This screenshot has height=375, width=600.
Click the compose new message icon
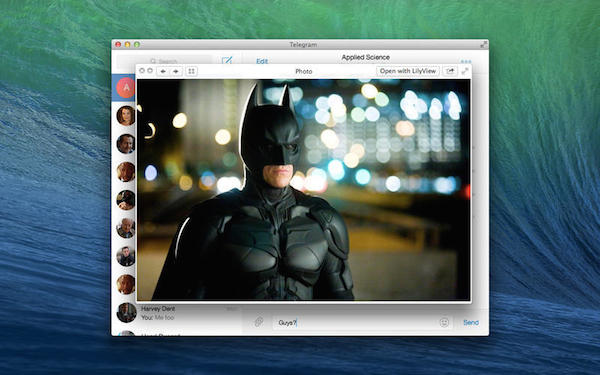pyautogui.click(x=227, y=60)
